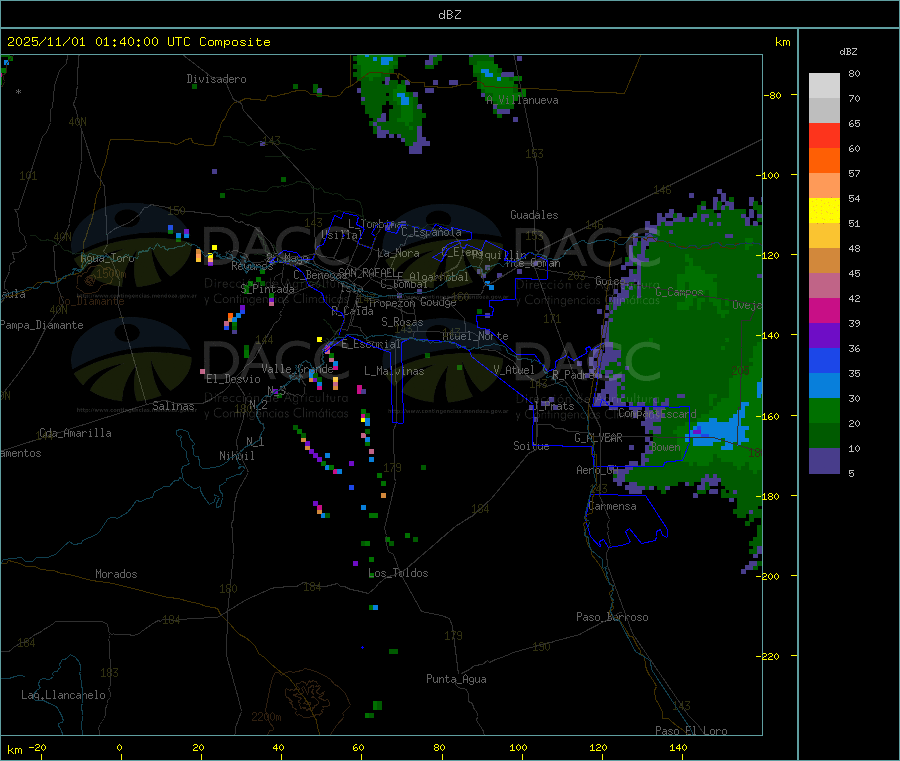
Task: Click the Agua_Toro location label
Action: [x=107, y=258]
